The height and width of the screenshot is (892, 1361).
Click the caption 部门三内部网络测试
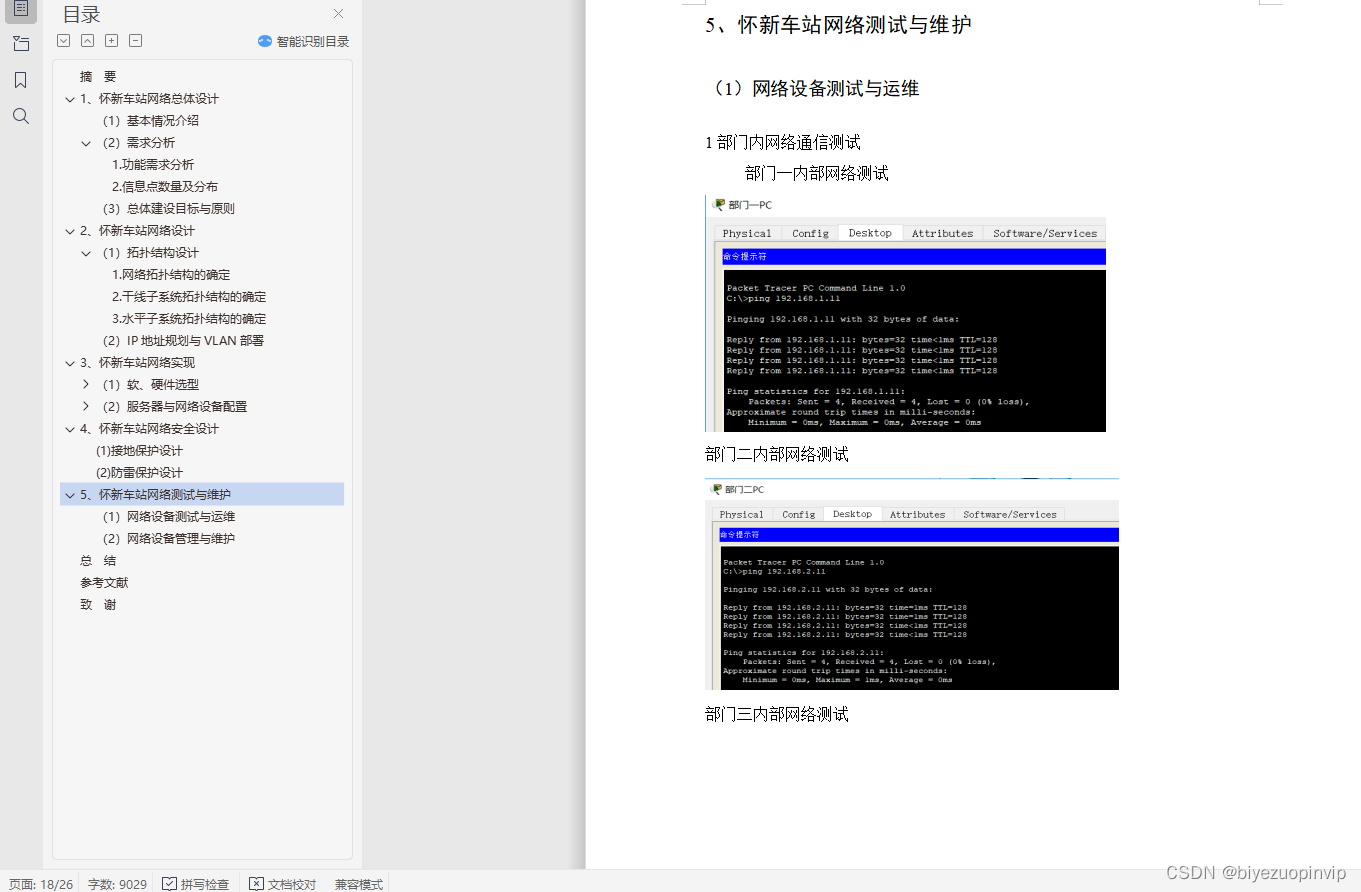point(777,715)
